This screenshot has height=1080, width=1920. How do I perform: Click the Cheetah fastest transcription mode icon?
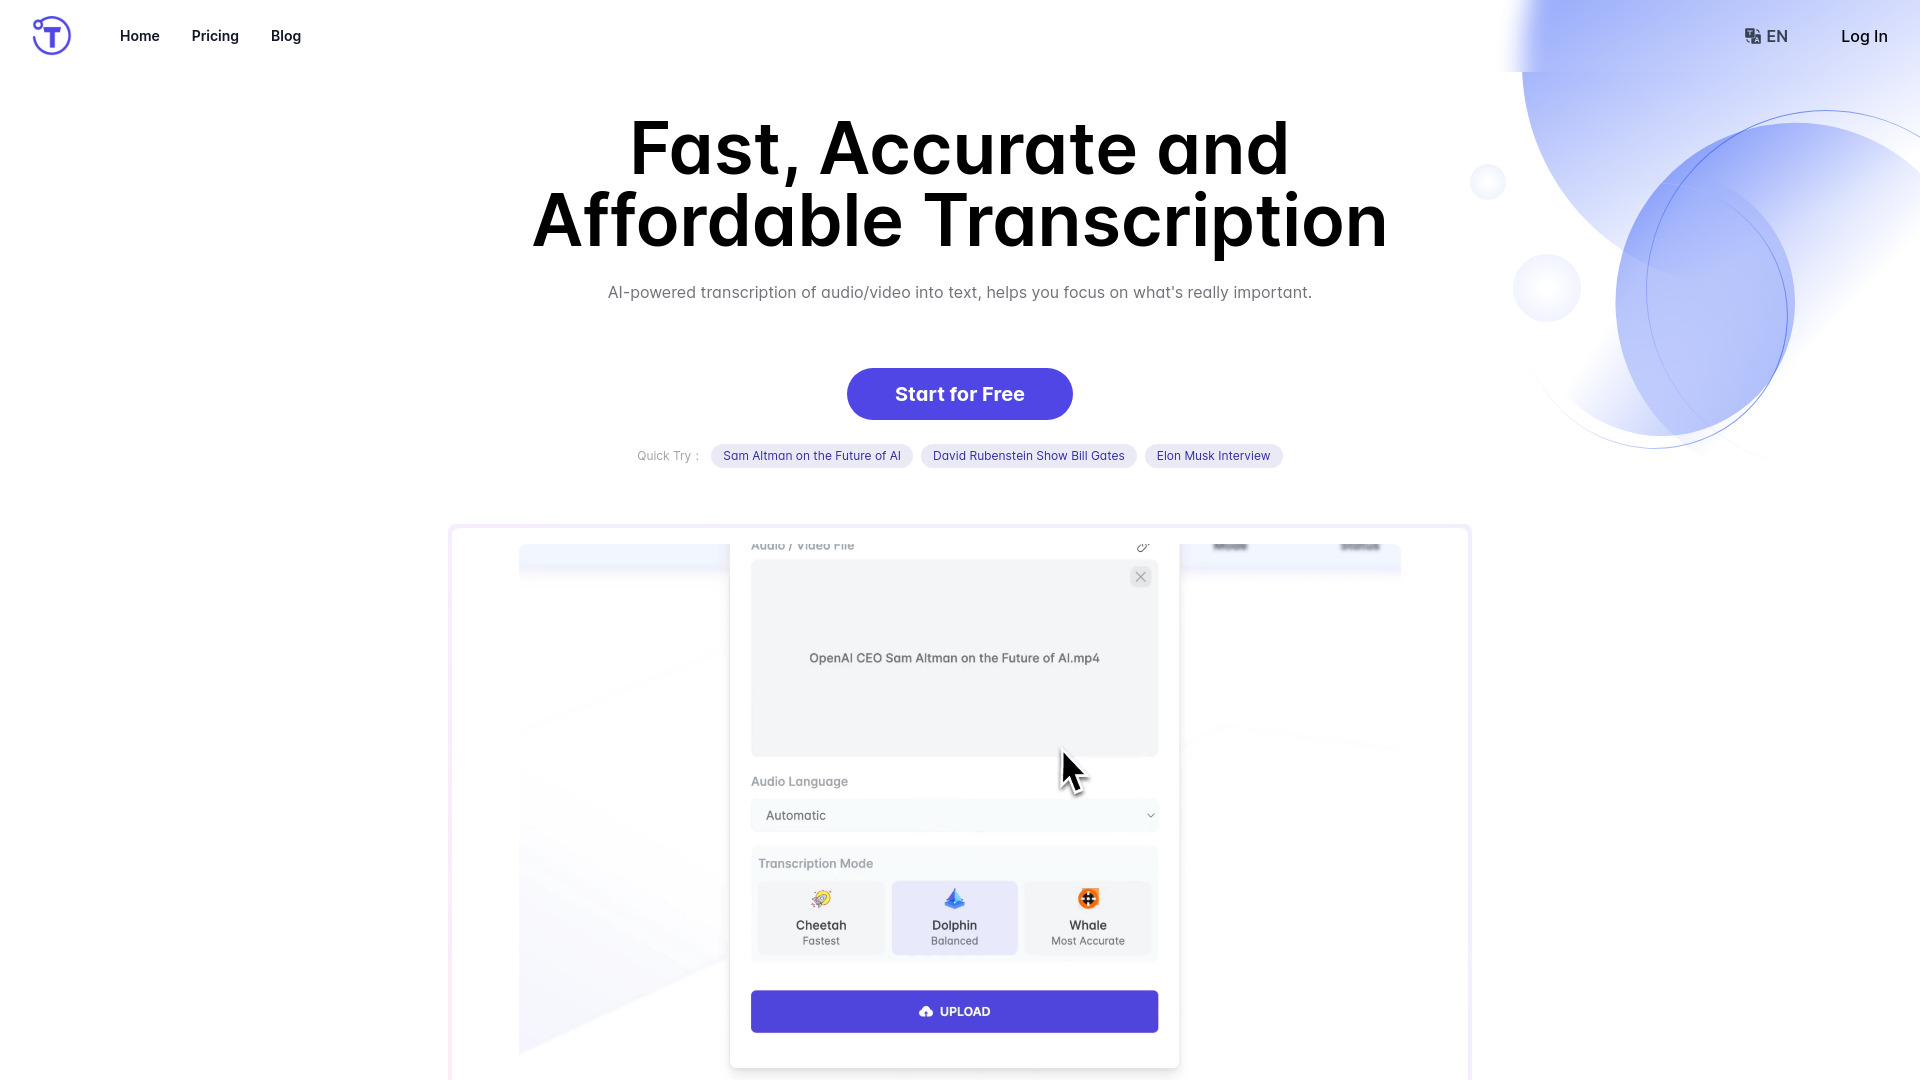[822, 898]
